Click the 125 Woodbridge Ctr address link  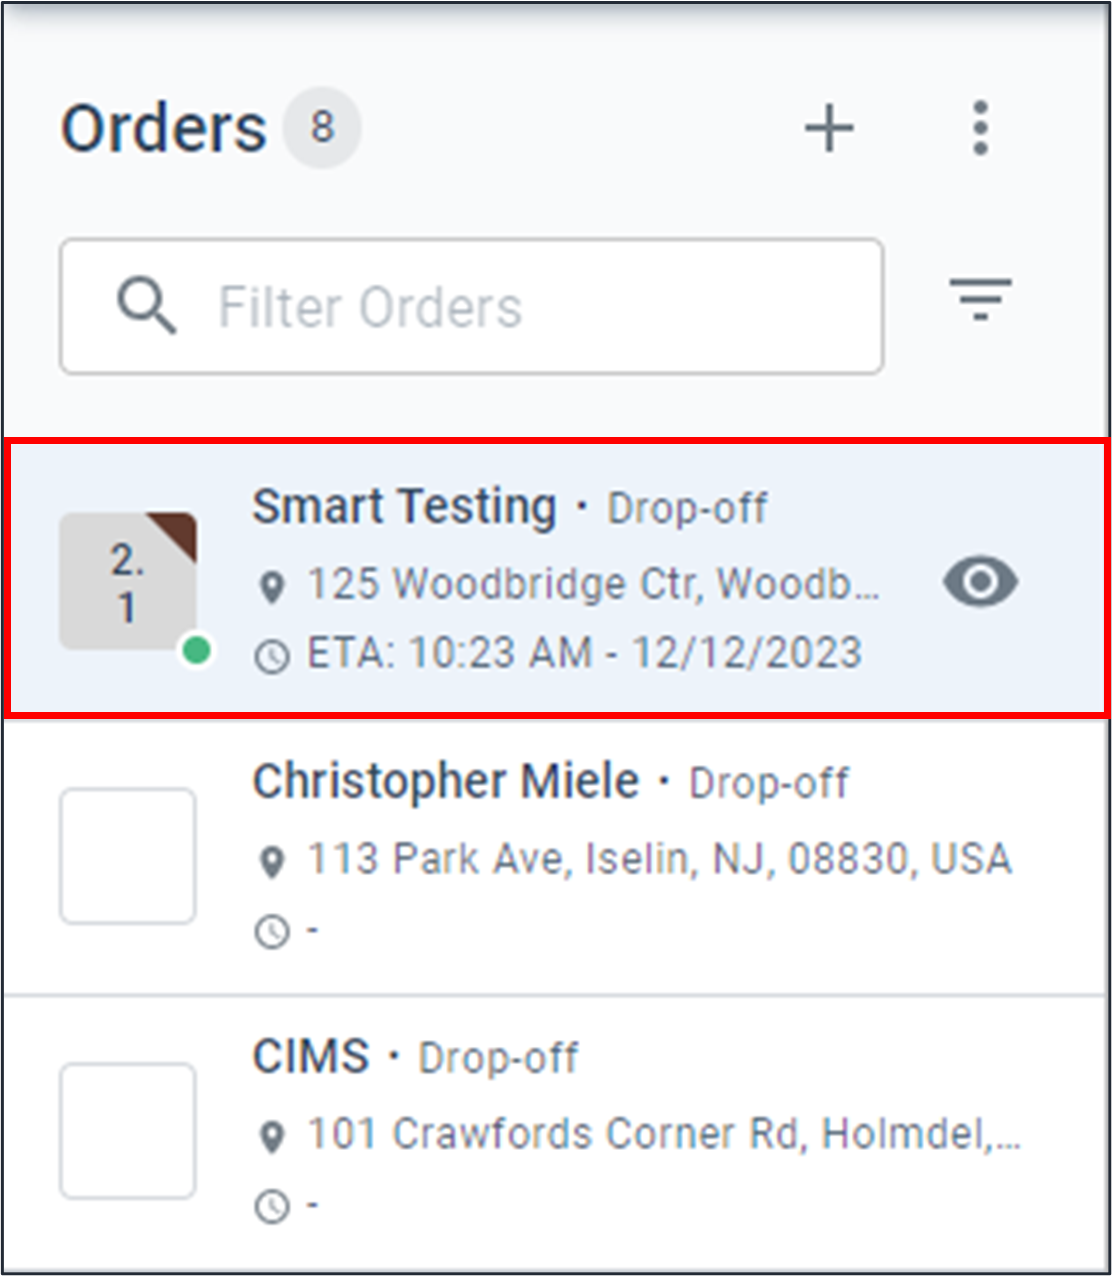coord(594,583)
